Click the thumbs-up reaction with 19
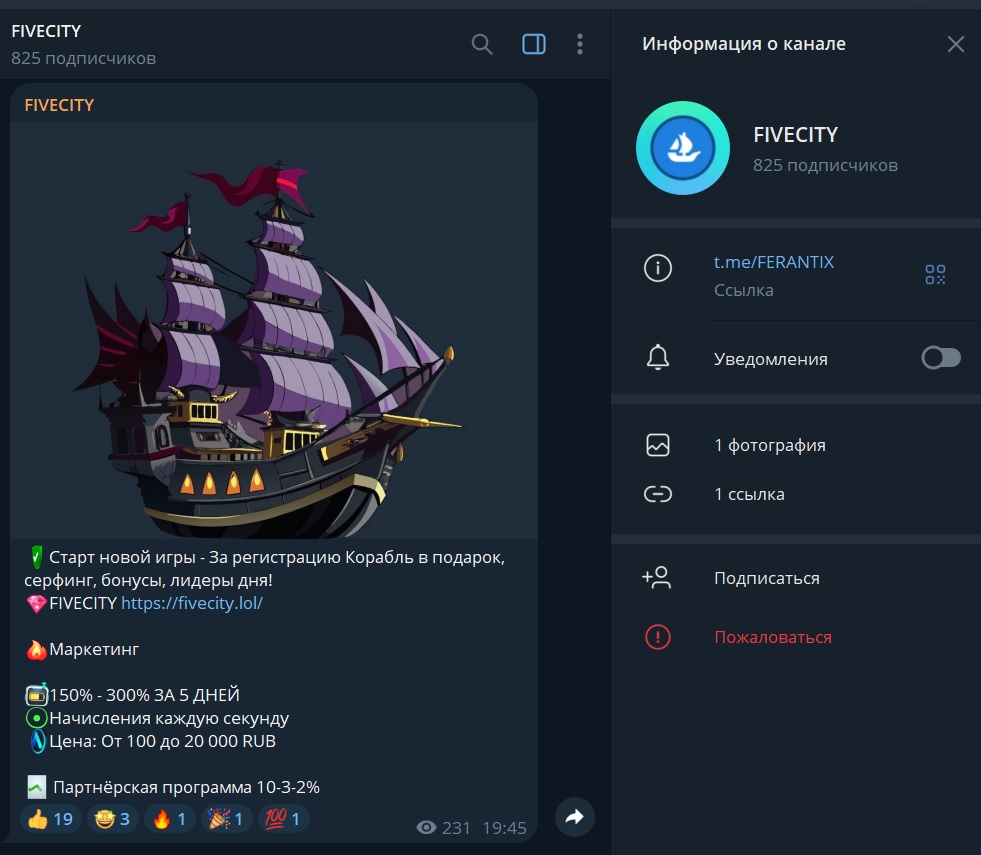The height and width of the screenshot is (855, 981). coord(51,819)
